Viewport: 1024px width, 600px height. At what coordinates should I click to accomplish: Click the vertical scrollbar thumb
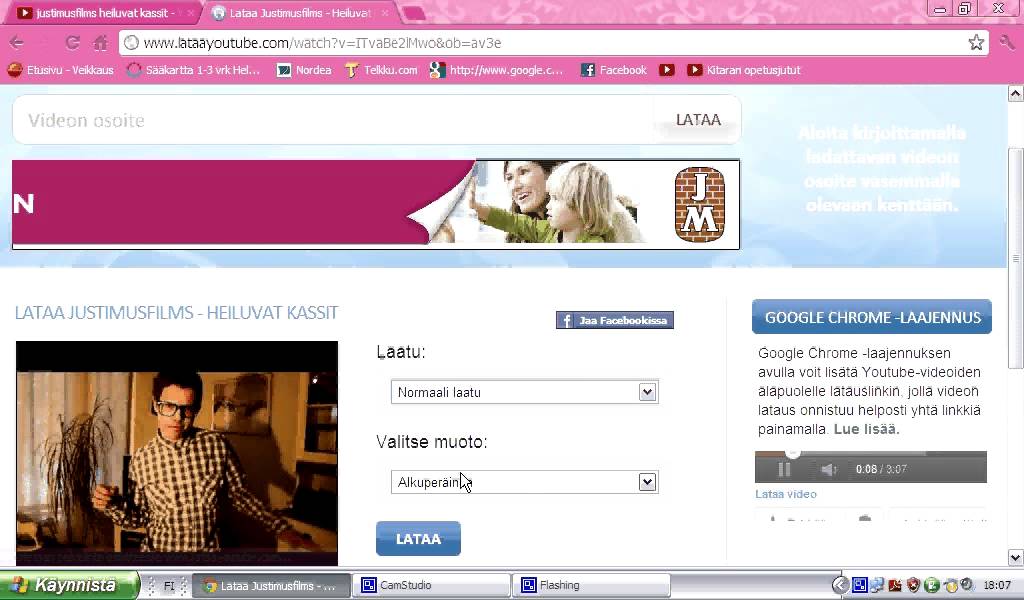point(1016,259)
